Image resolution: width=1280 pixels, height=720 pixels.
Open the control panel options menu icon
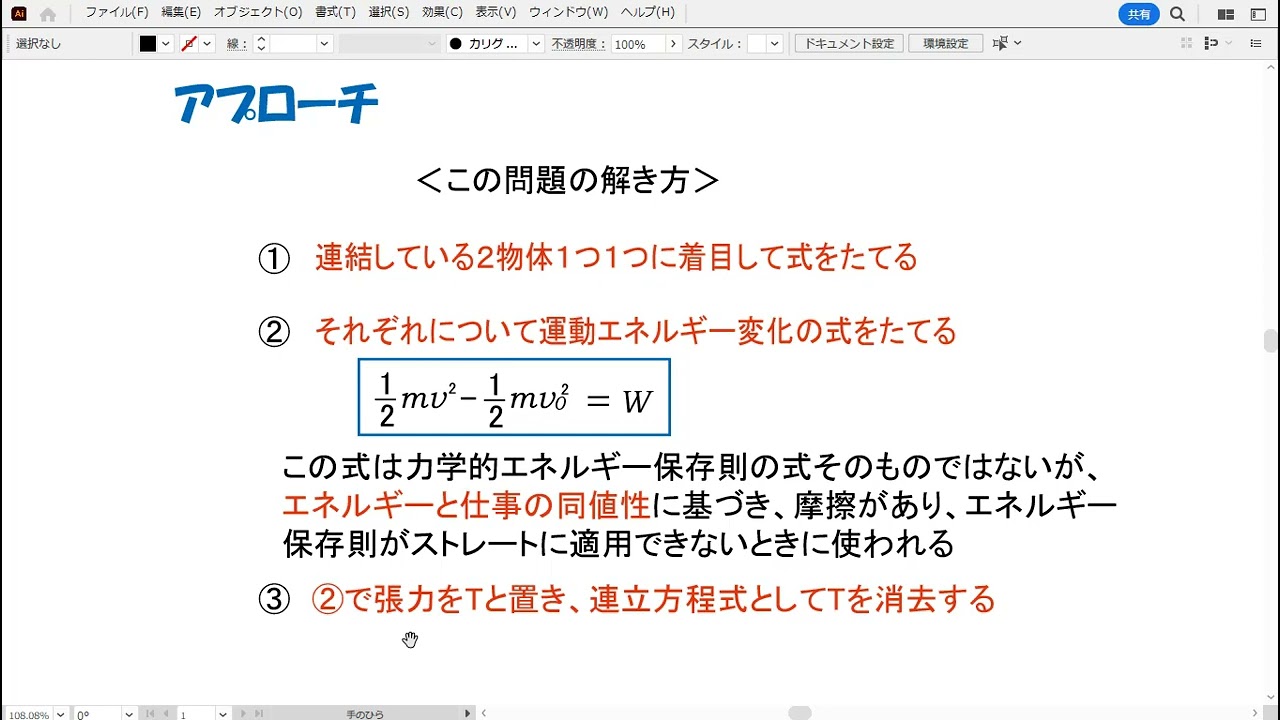point(1258,43)
